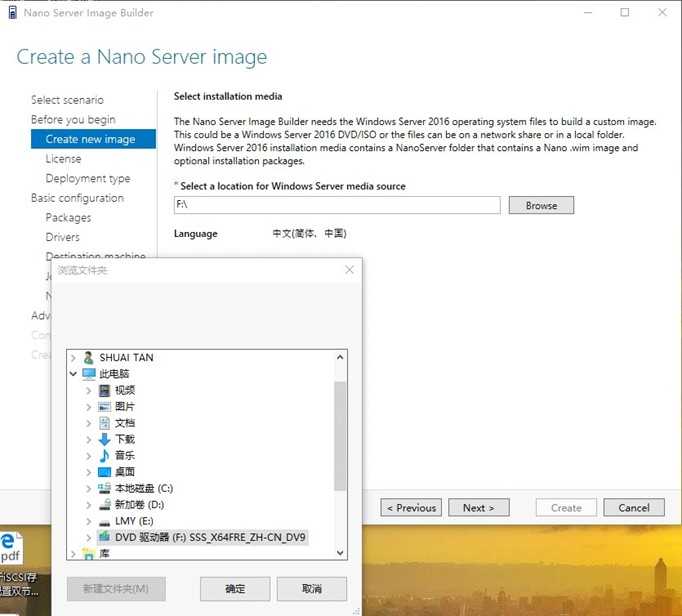
Task: Expand the 音乐 folder node
Action: [x=89, y=455]
